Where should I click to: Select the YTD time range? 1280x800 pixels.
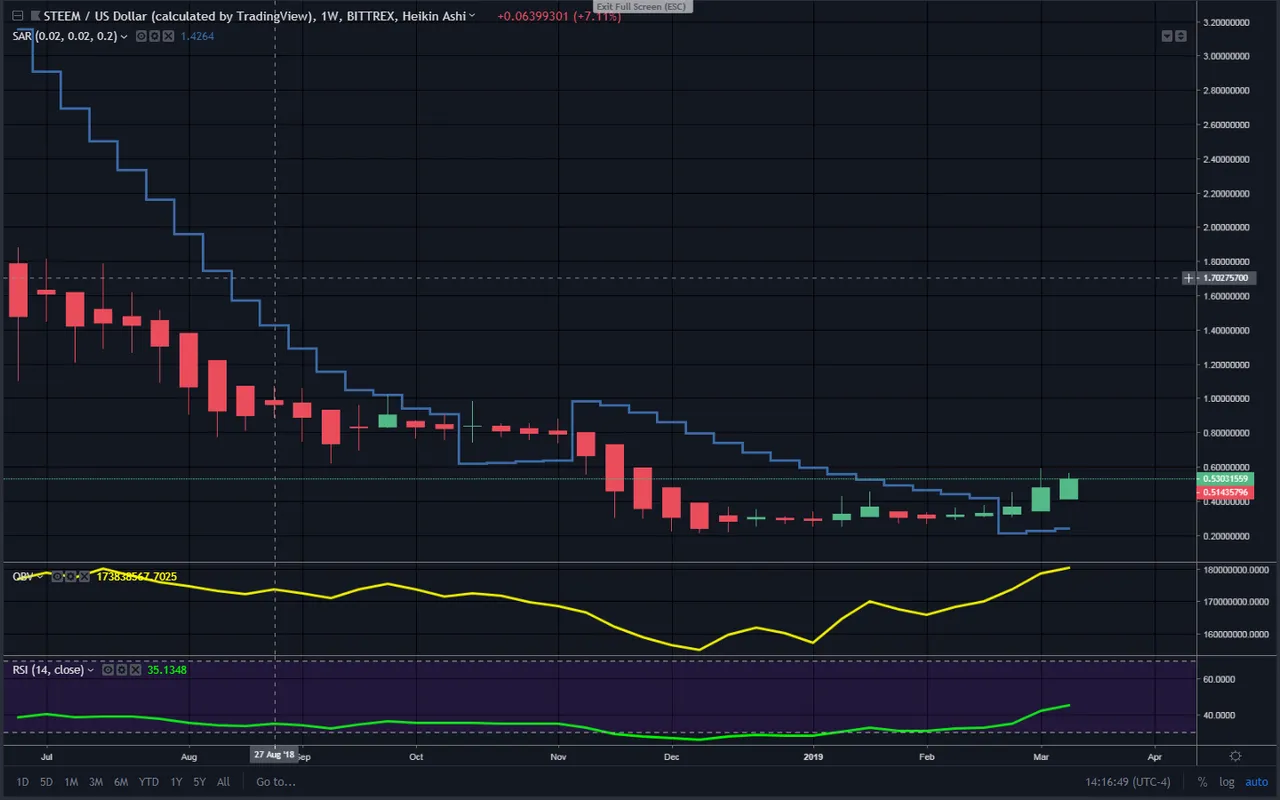[148, 782]
